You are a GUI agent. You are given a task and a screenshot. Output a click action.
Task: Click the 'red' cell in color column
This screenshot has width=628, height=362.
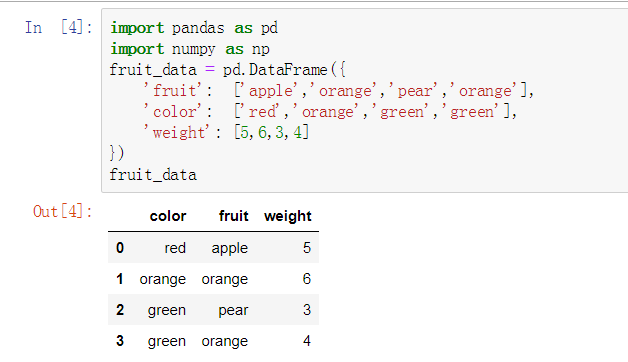point(175,248)
